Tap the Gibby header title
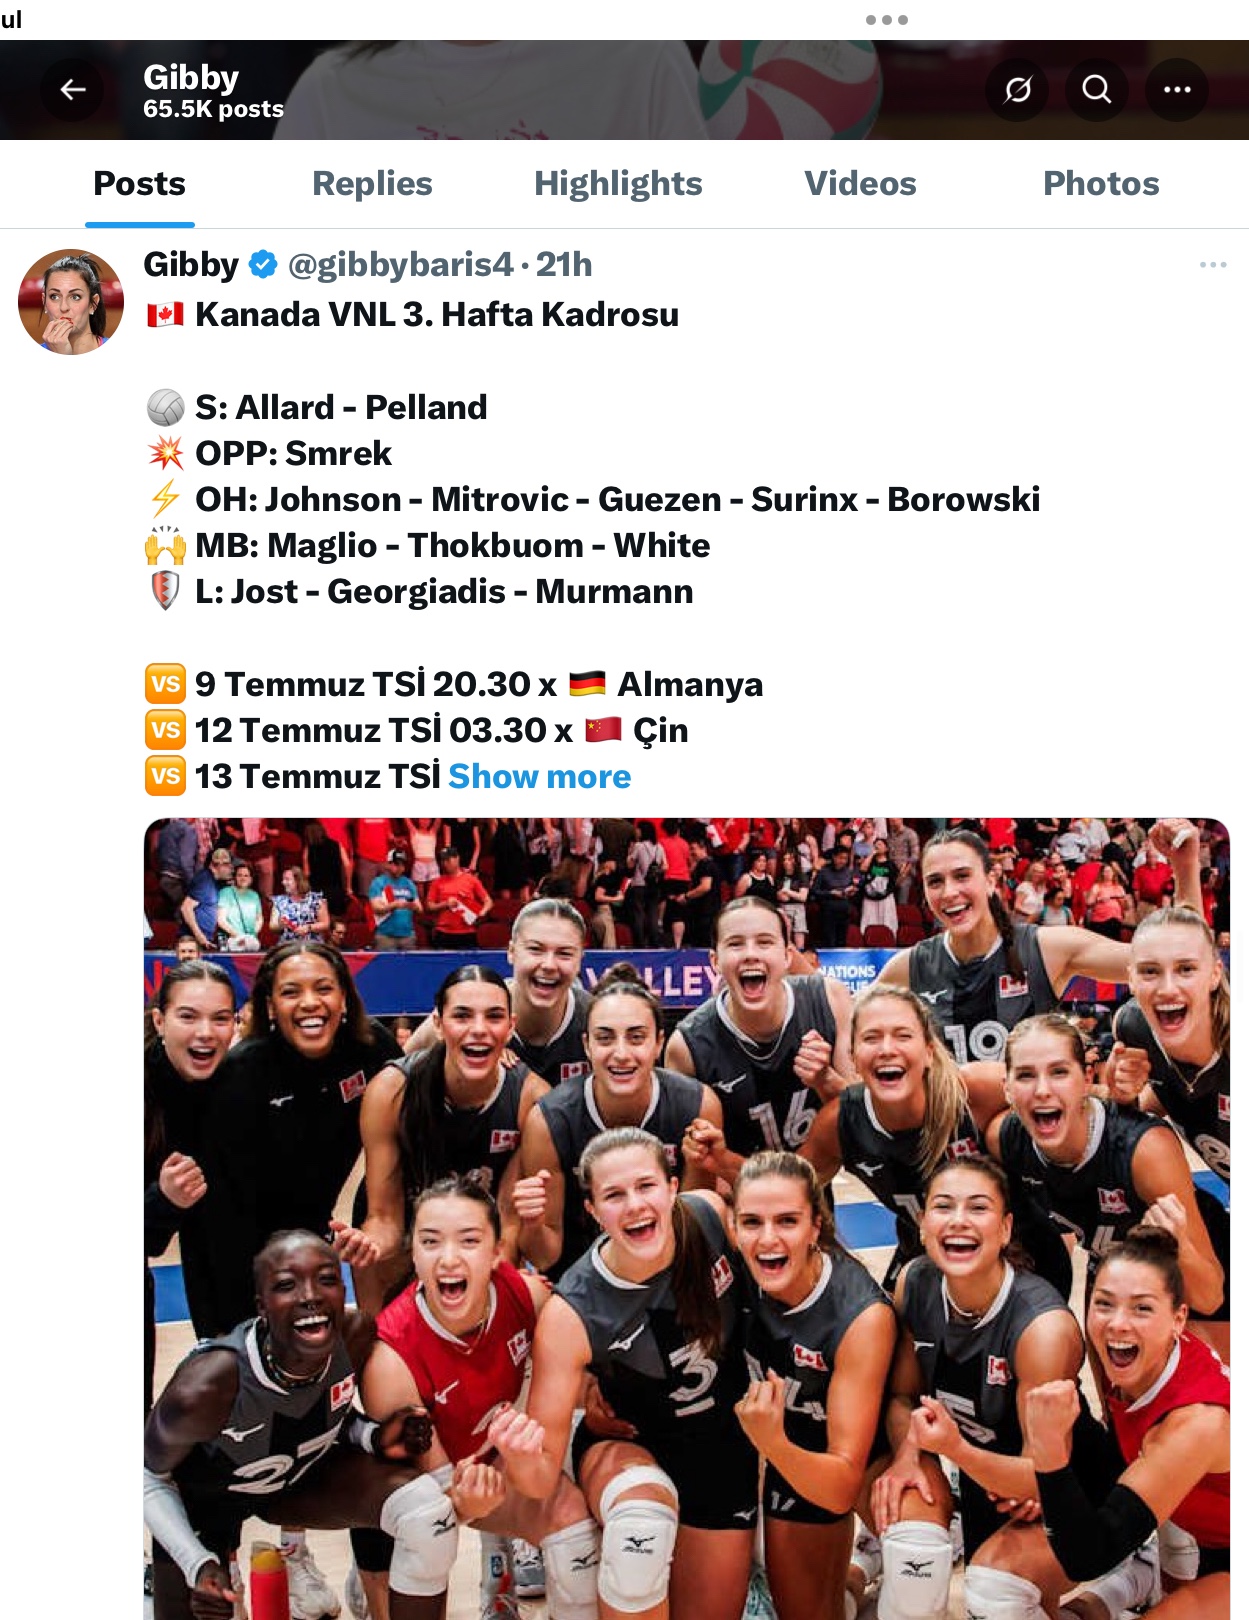 tap(191, 78)
